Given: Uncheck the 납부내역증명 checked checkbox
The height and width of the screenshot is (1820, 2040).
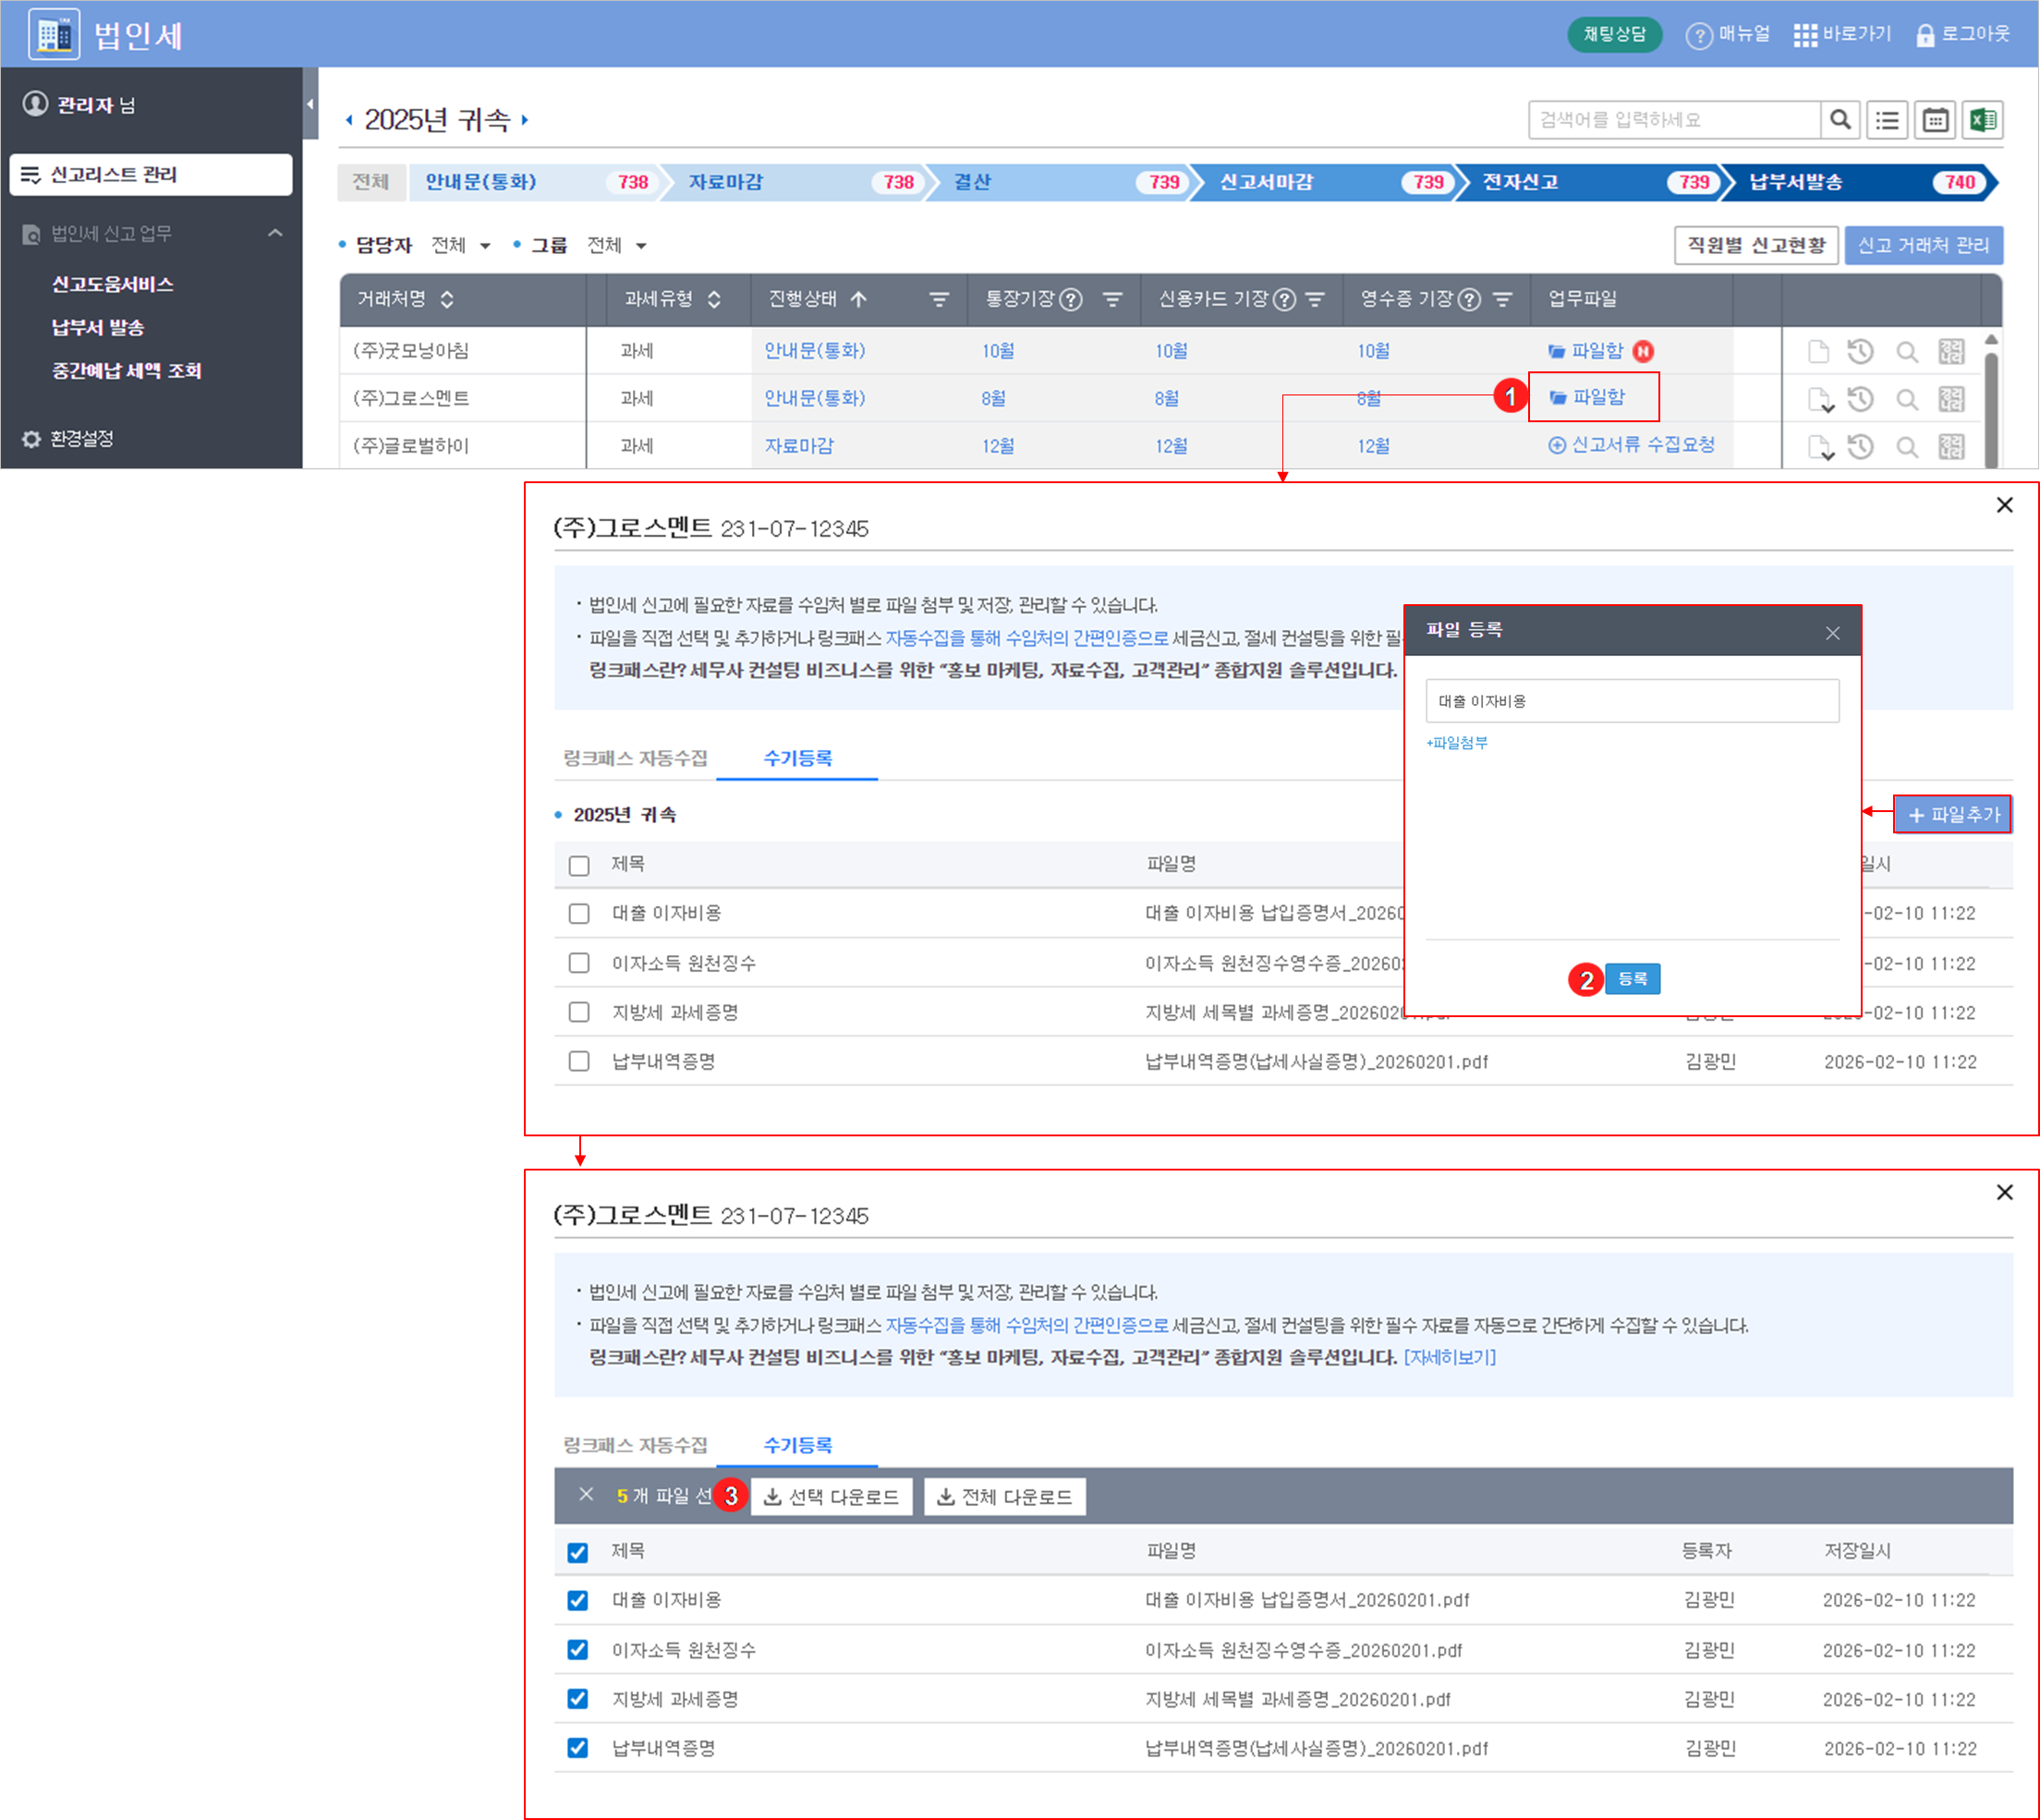Looking at the screenshot, I should (x=578, y=1748).
